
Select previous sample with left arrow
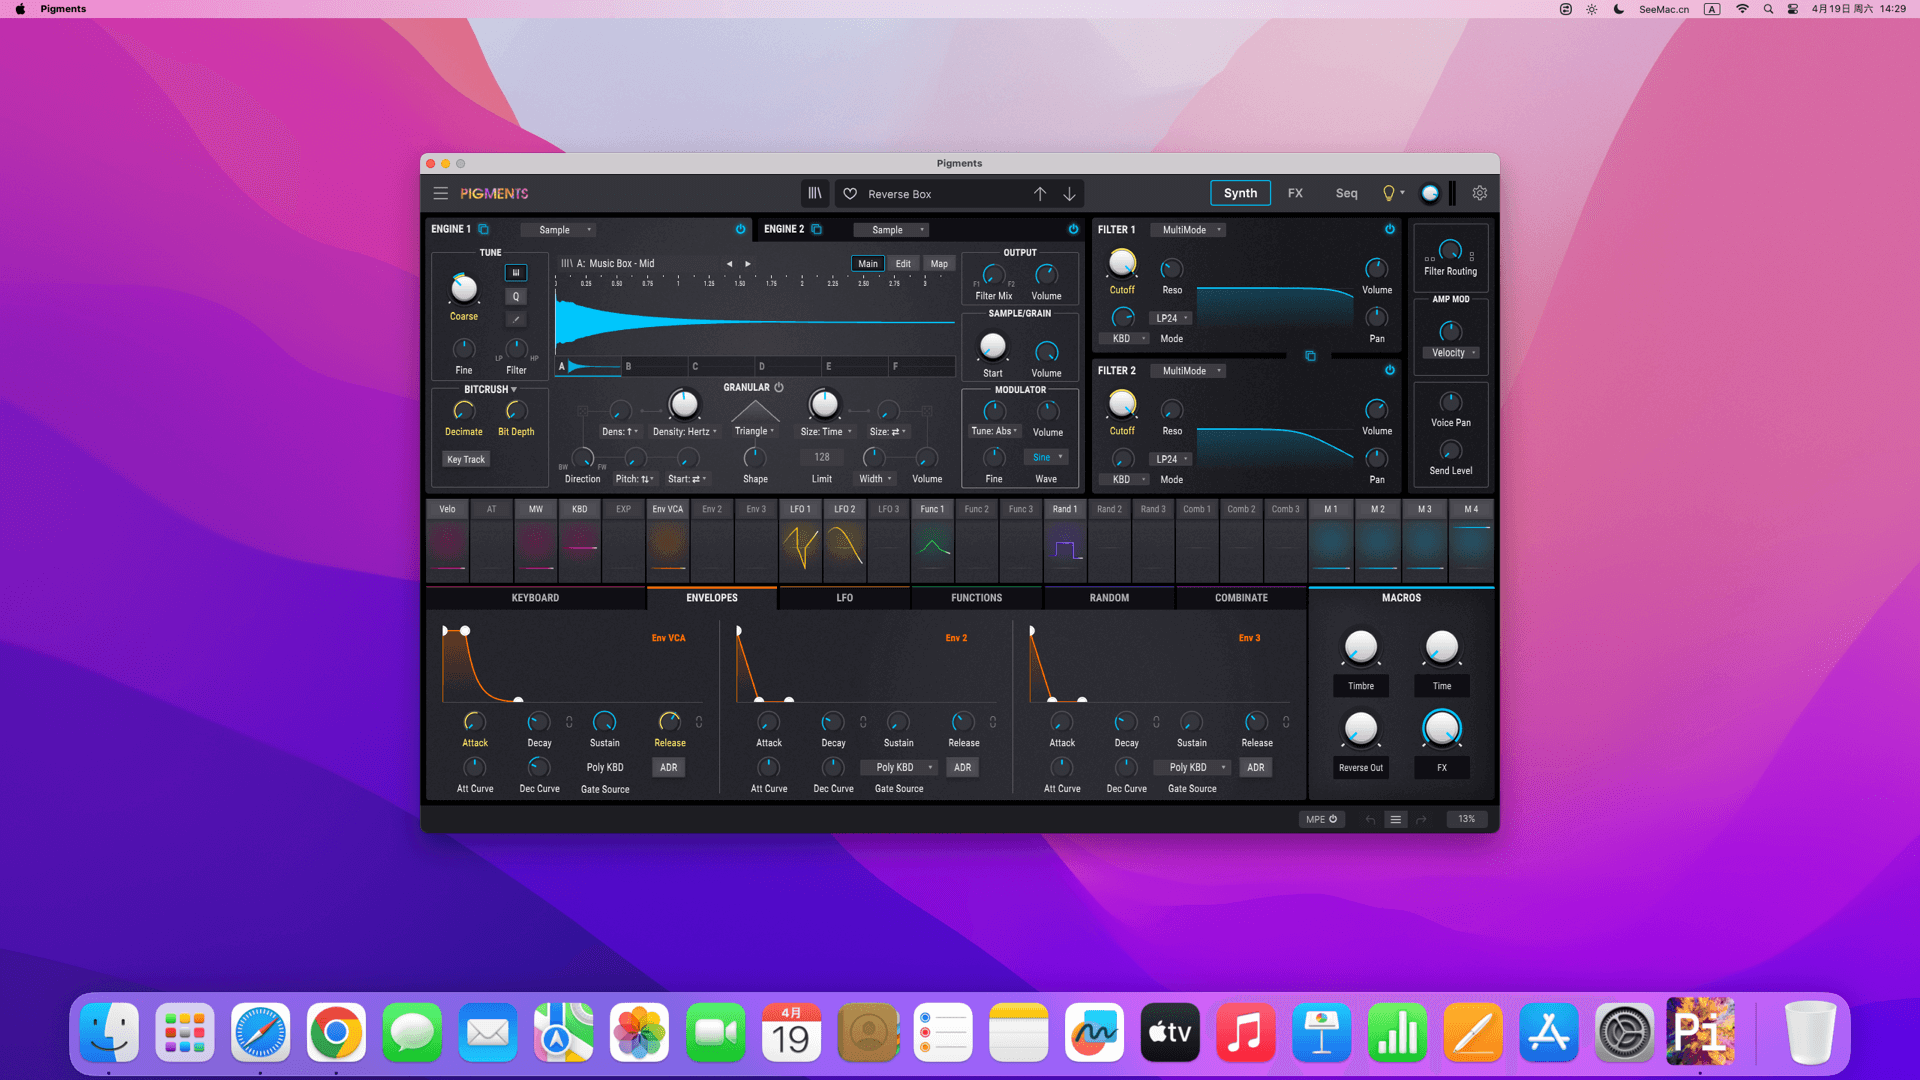[730, 264]
